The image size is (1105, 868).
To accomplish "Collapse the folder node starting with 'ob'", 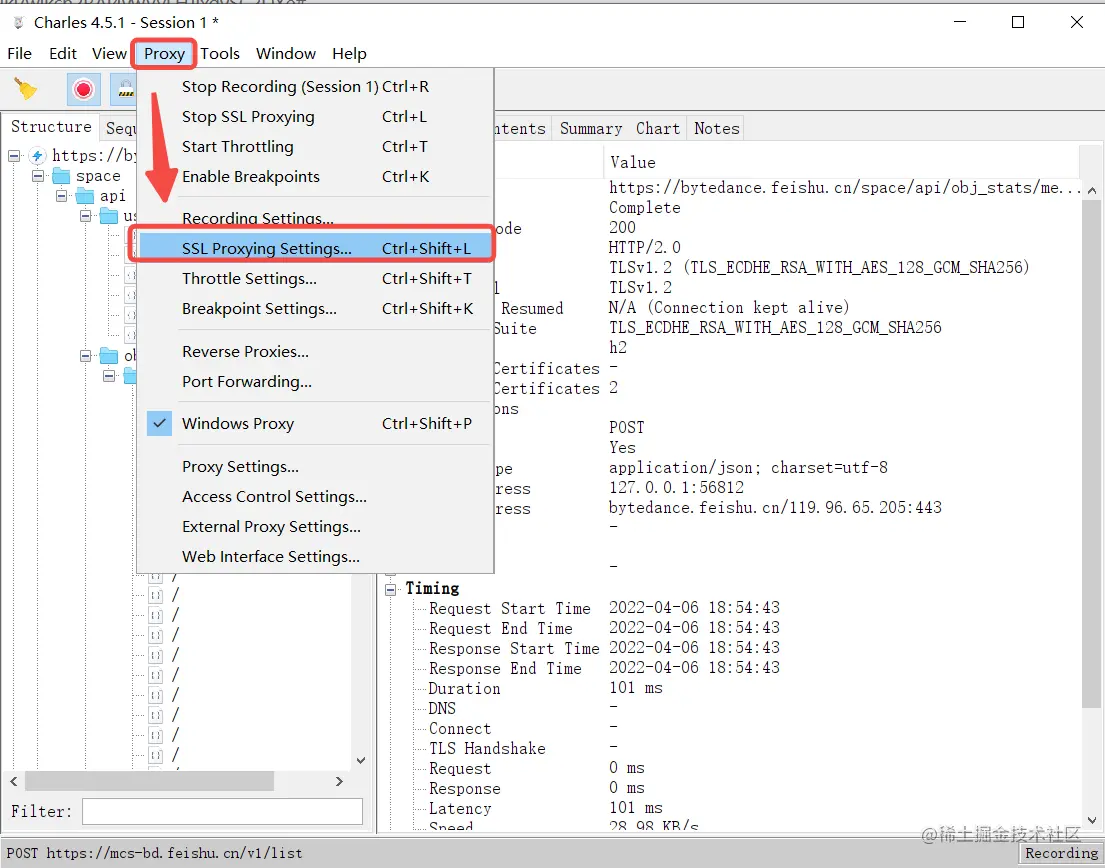I will [x=86, y=356].
